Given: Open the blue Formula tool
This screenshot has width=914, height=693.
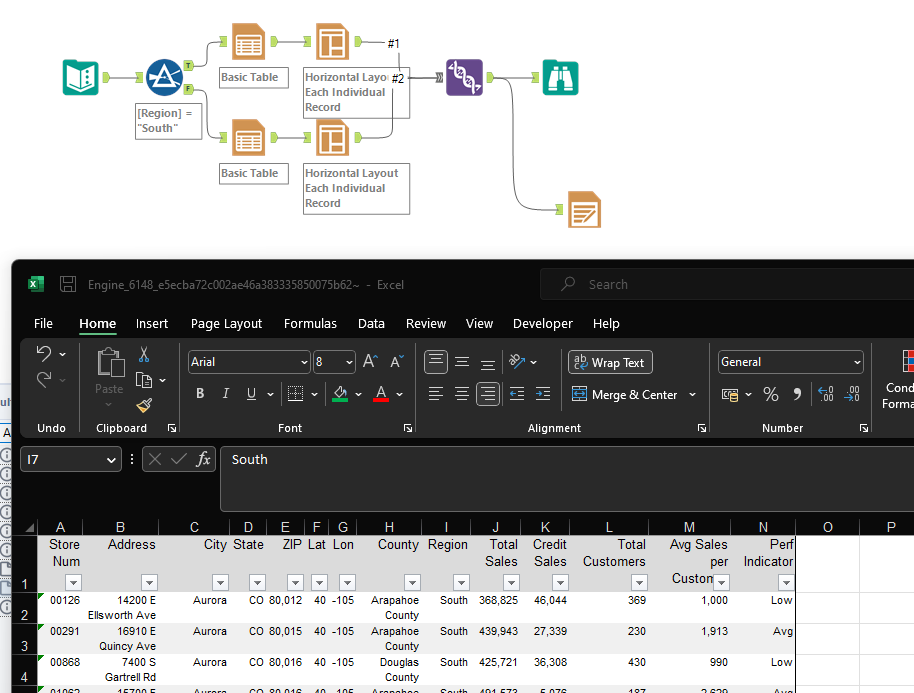Looking at the screenshot, I should (x=164, y=77).
